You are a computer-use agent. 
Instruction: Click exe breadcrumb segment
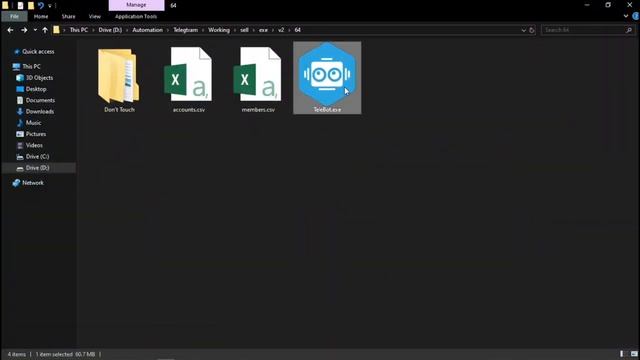coord(263,30)
